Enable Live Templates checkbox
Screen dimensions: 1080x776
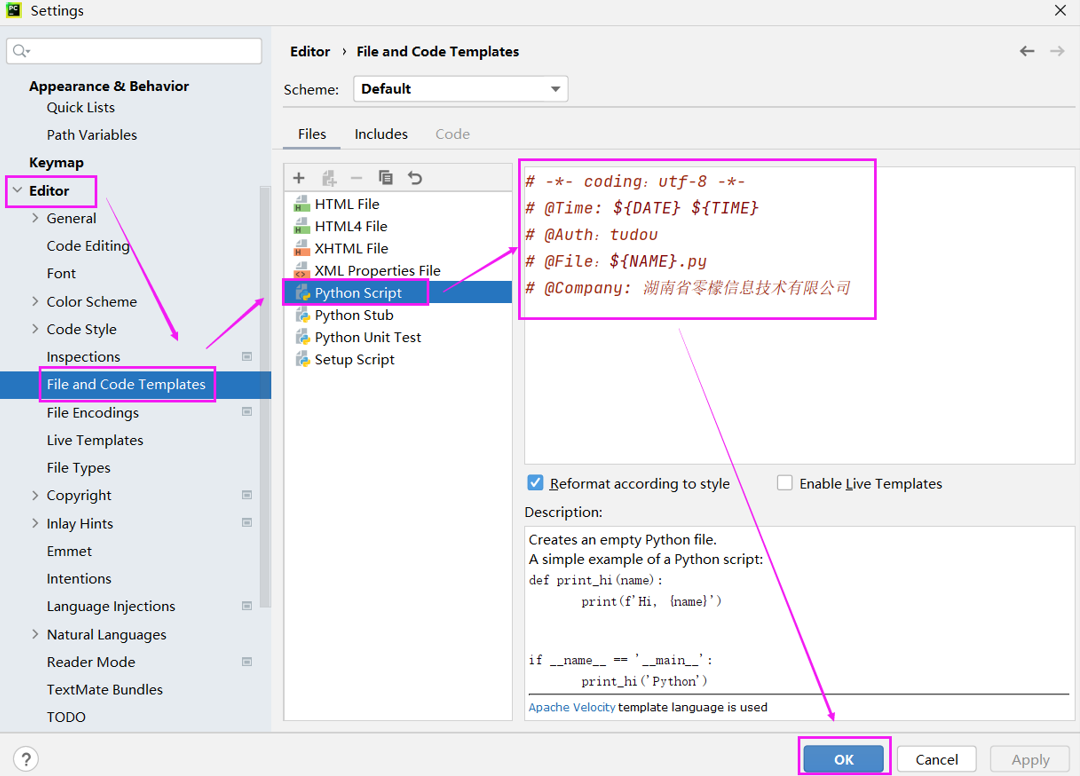coord(785,483)
